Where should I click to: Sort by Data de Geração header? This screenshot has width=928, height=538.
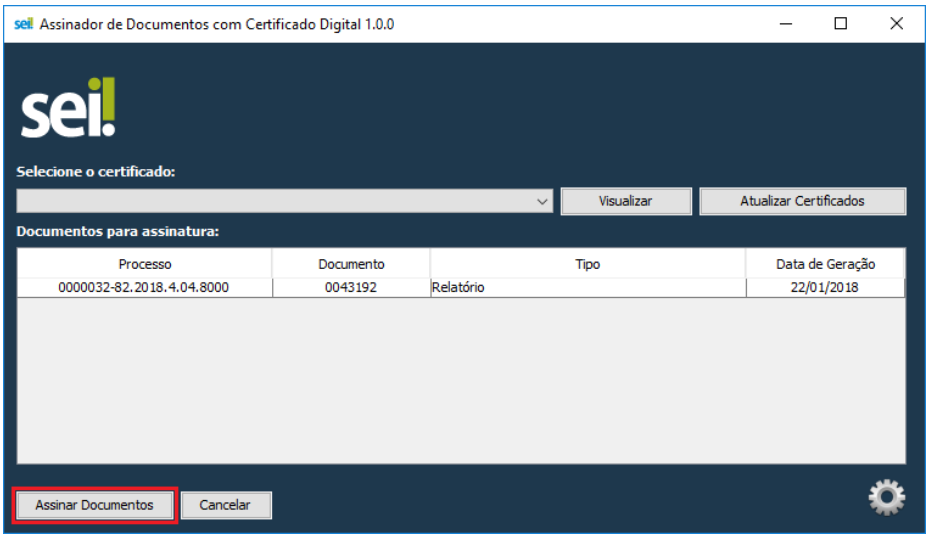pos(825,264)
